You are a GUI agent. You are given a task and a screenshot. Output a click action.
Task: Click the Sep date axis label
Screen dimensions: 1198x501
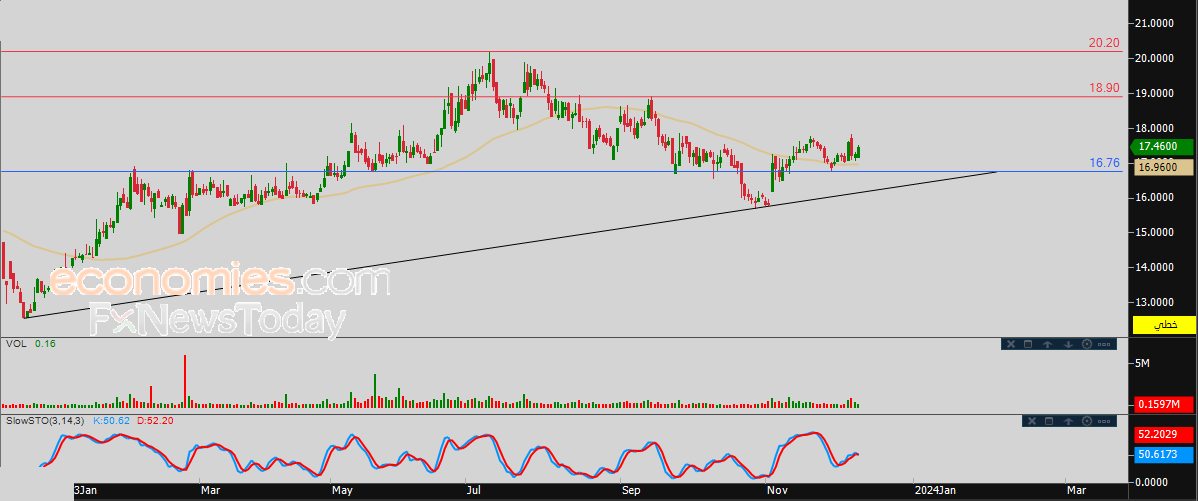coord(631,489)
